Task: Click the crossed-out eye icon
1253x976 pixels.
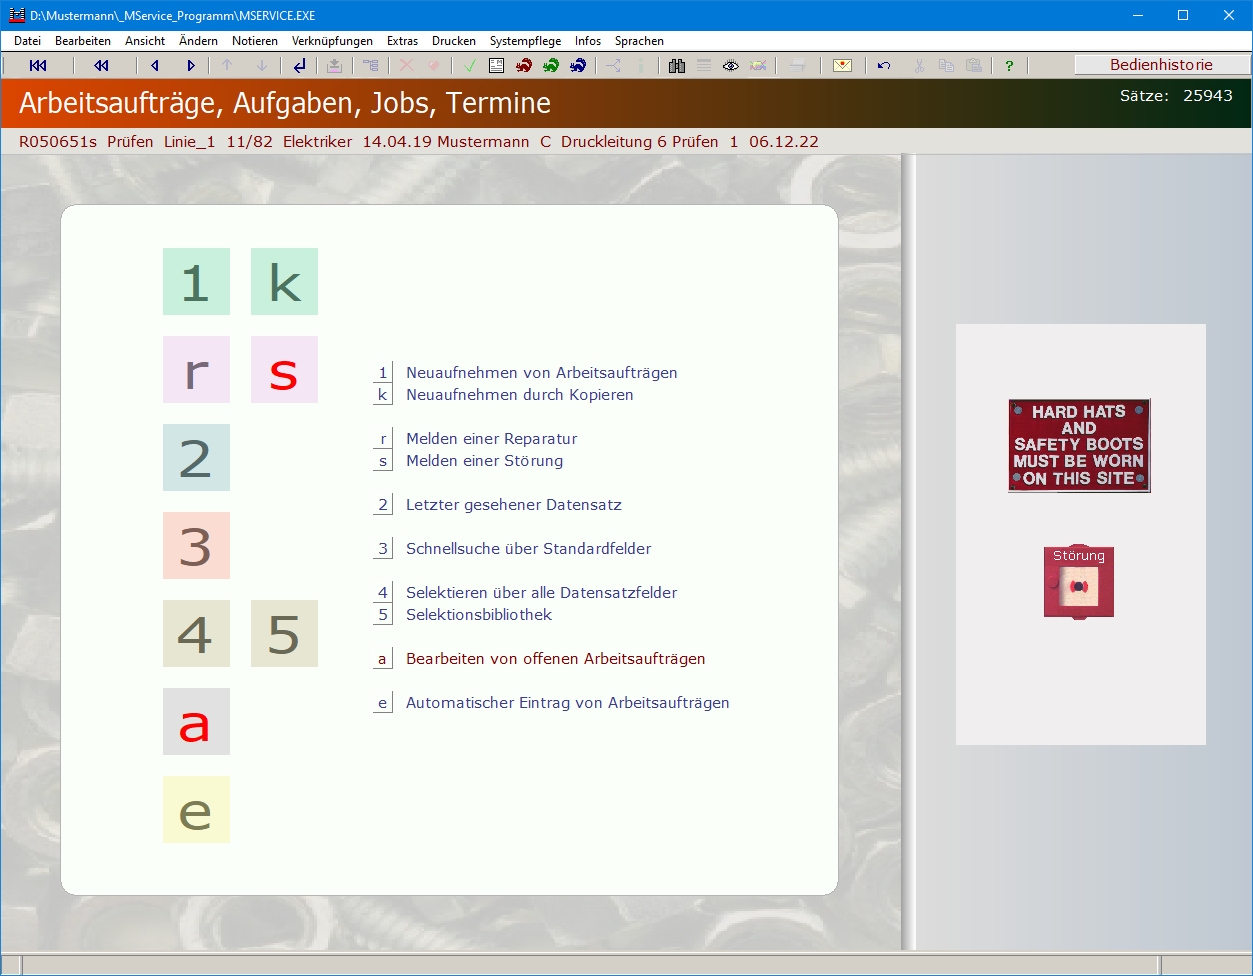Action: coord(758,66)
